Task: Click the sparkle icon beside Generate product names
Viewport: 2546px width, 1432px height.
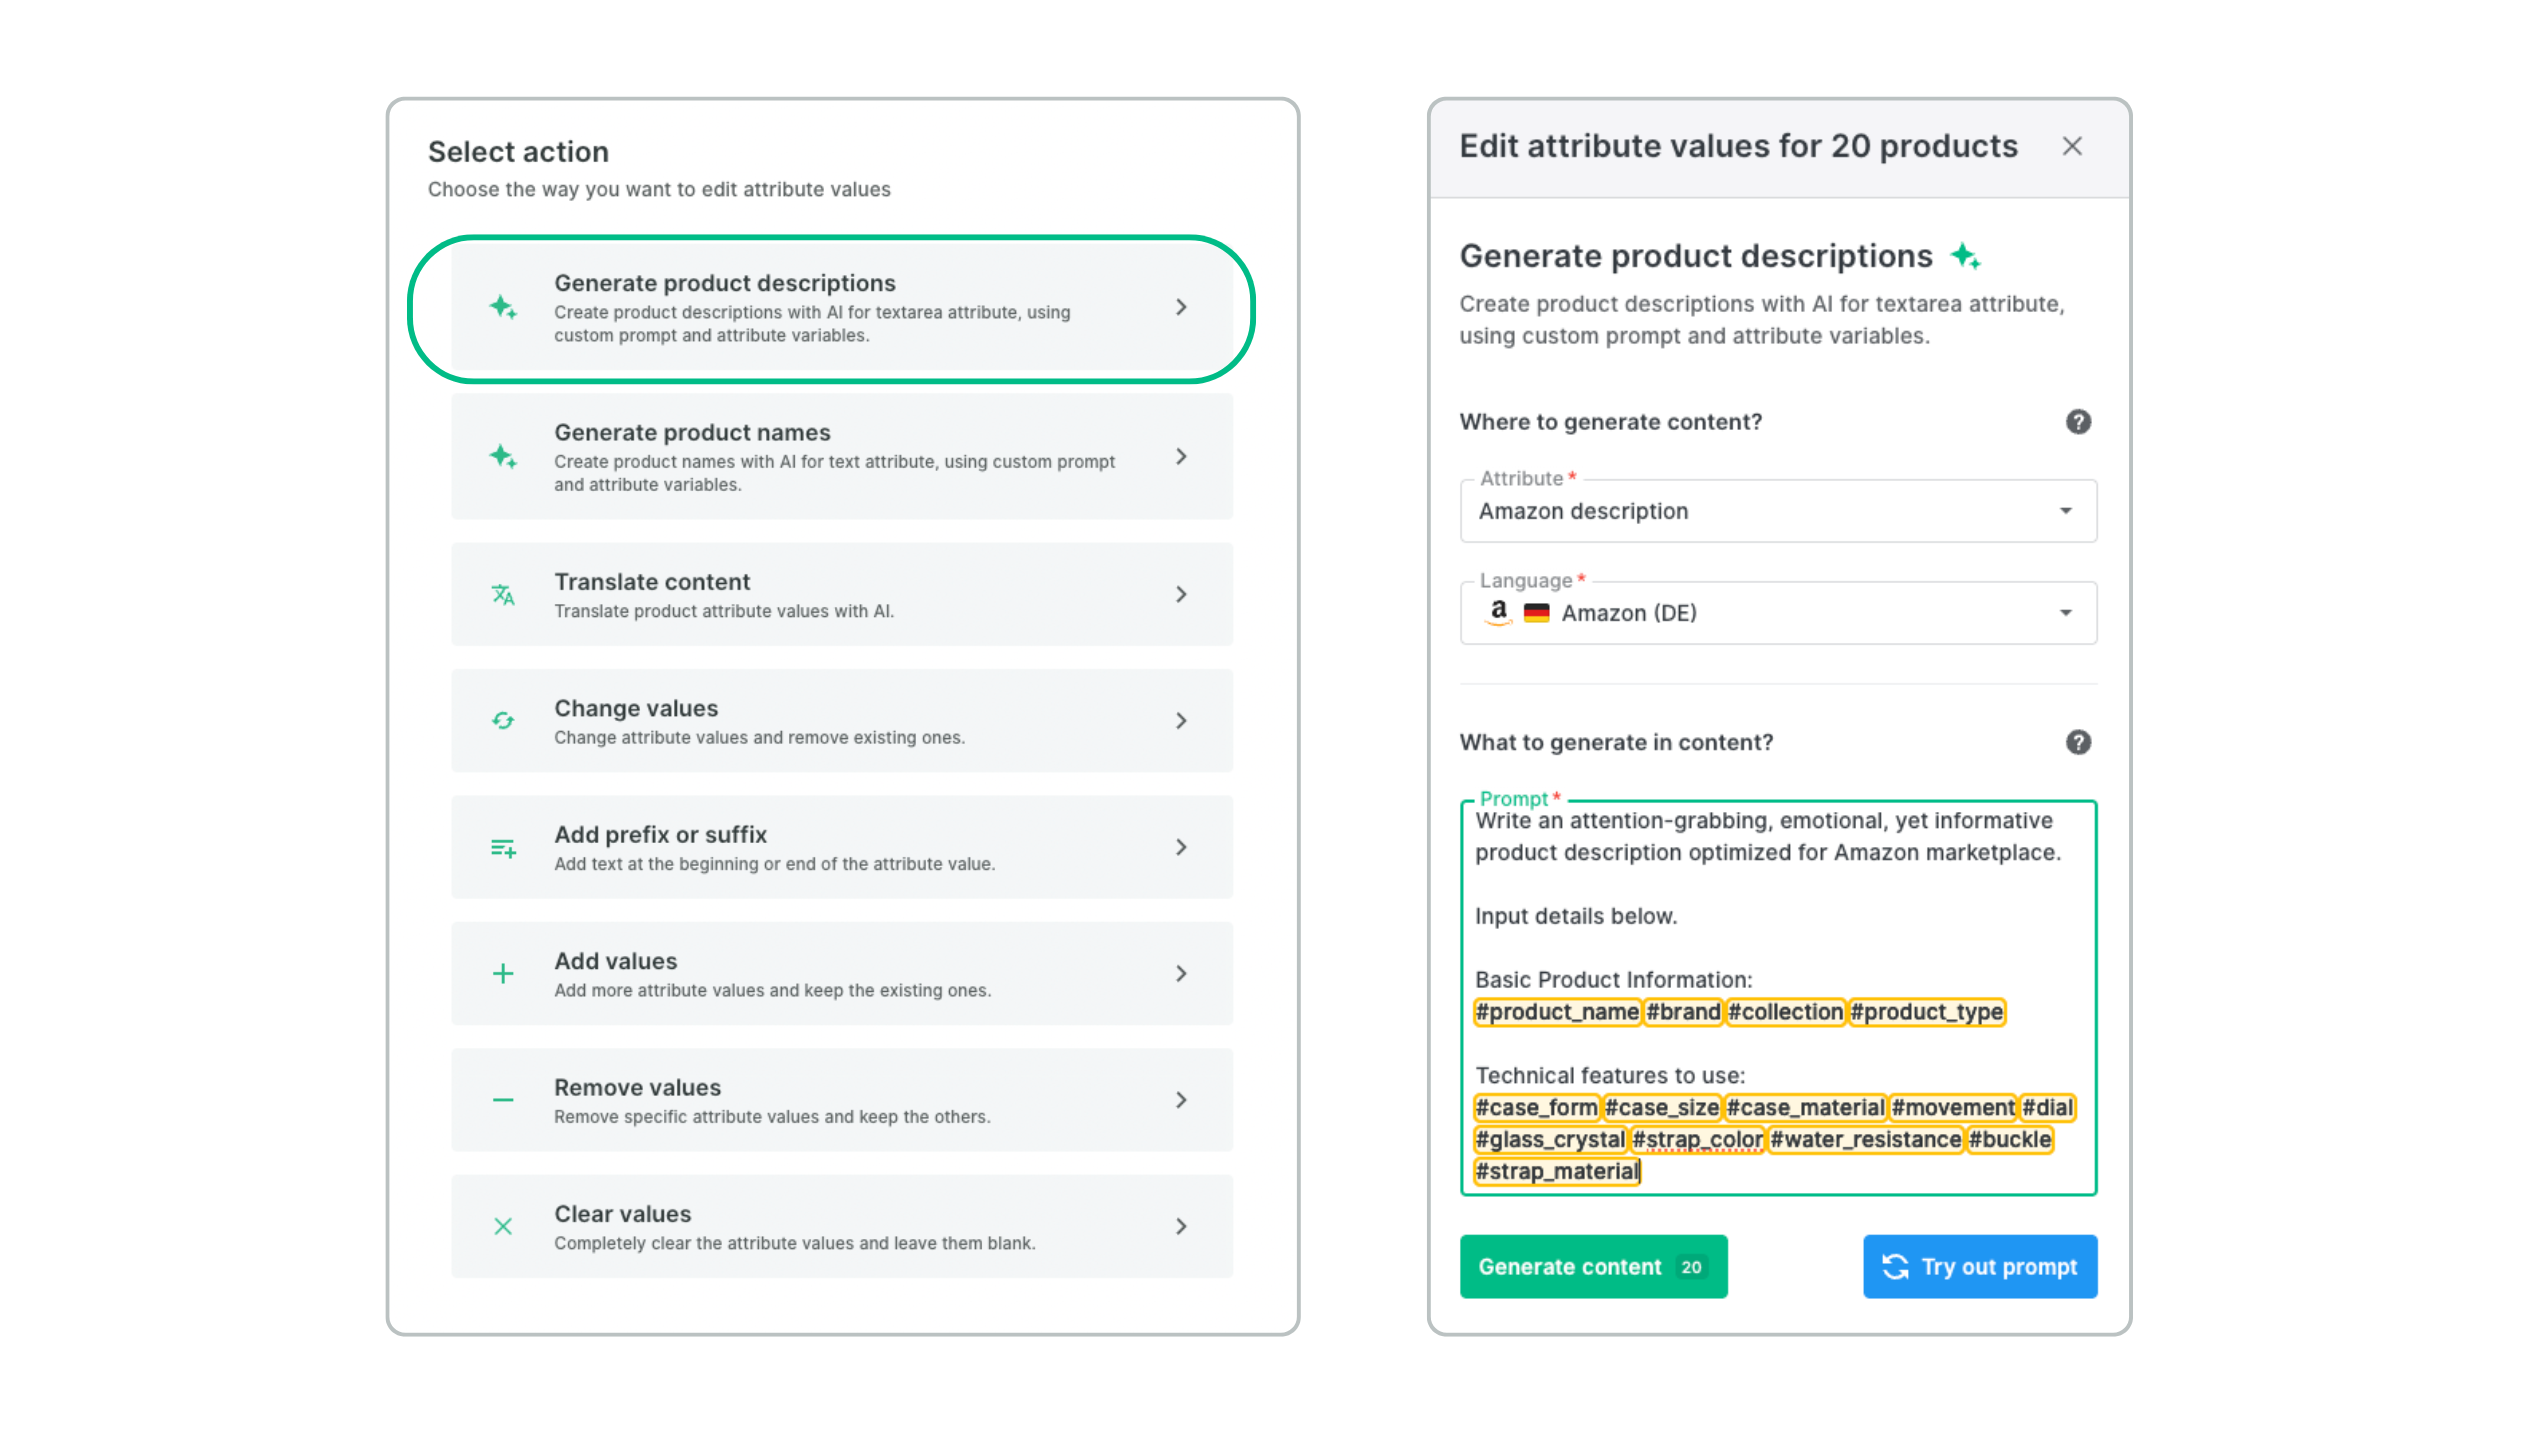Action: [x=503, y=457]
